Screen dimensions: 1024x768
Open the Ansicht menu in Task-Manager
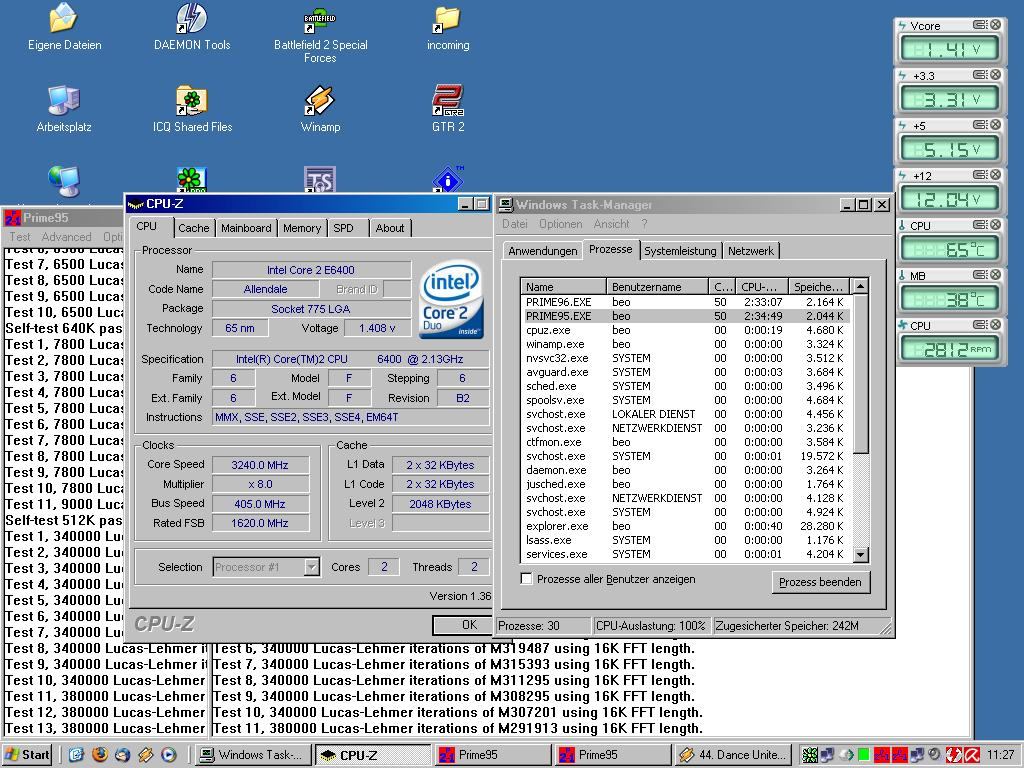[611, 224]
